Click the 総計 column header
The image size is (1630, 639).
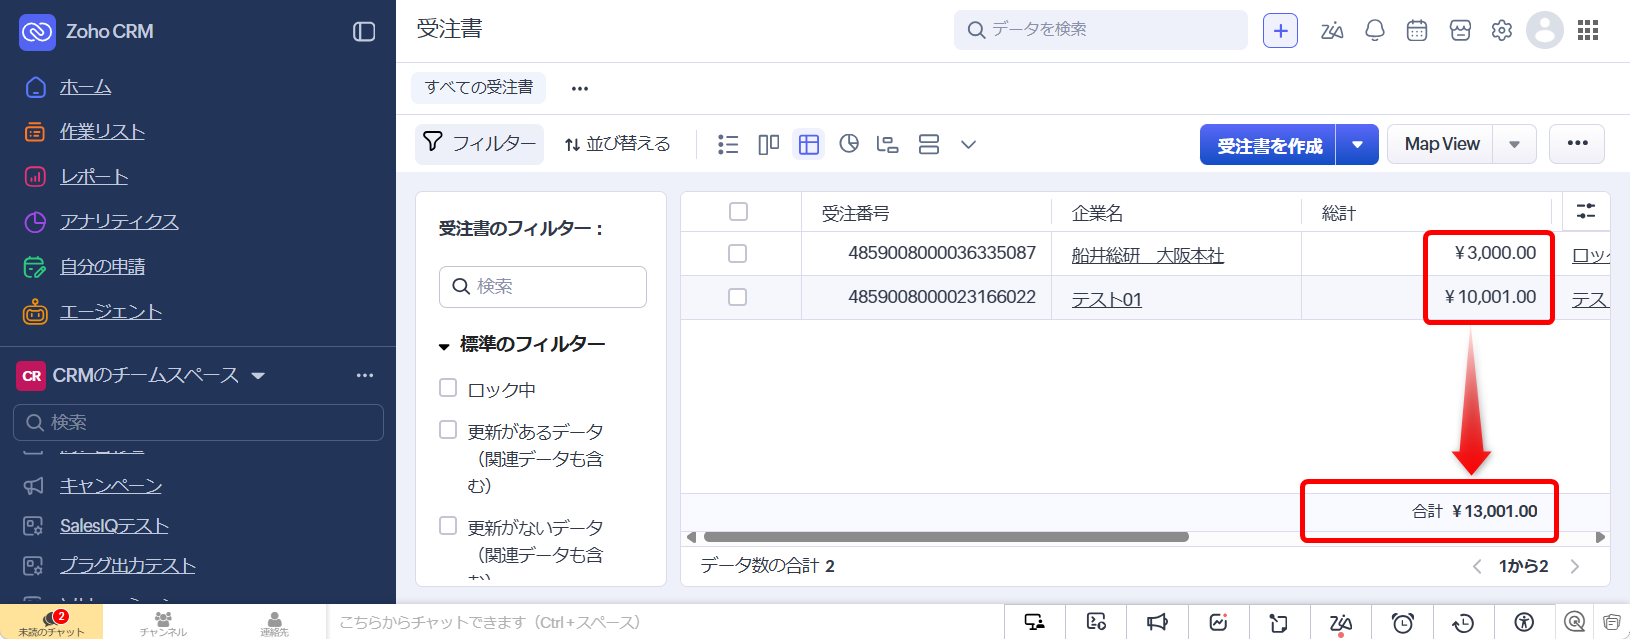(x=1338, y=213)
